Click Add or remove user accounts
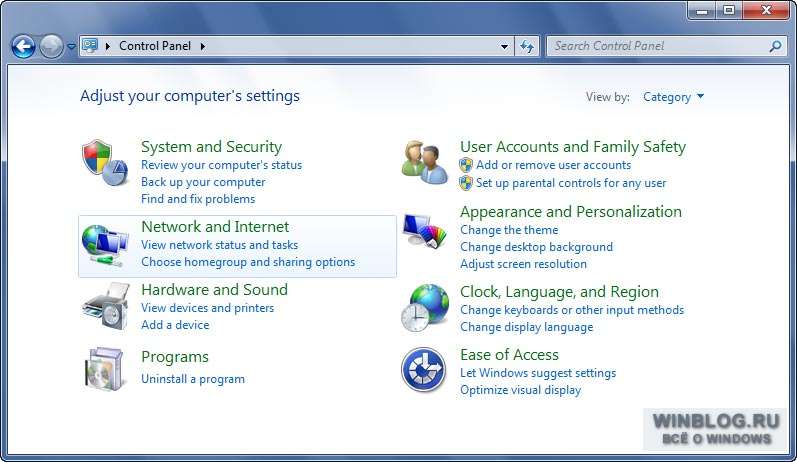This screenshot has width=797, height=462. click(554, 165)
